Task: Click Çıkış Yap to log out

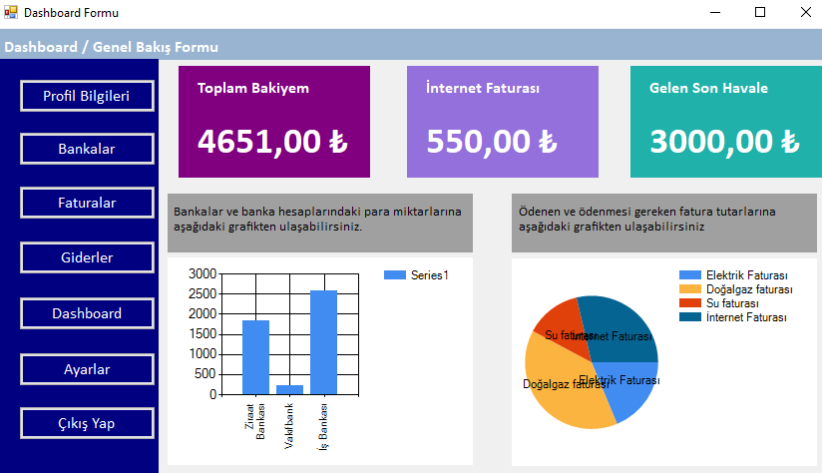Action: pyautogui.click(x=87, y=423)
